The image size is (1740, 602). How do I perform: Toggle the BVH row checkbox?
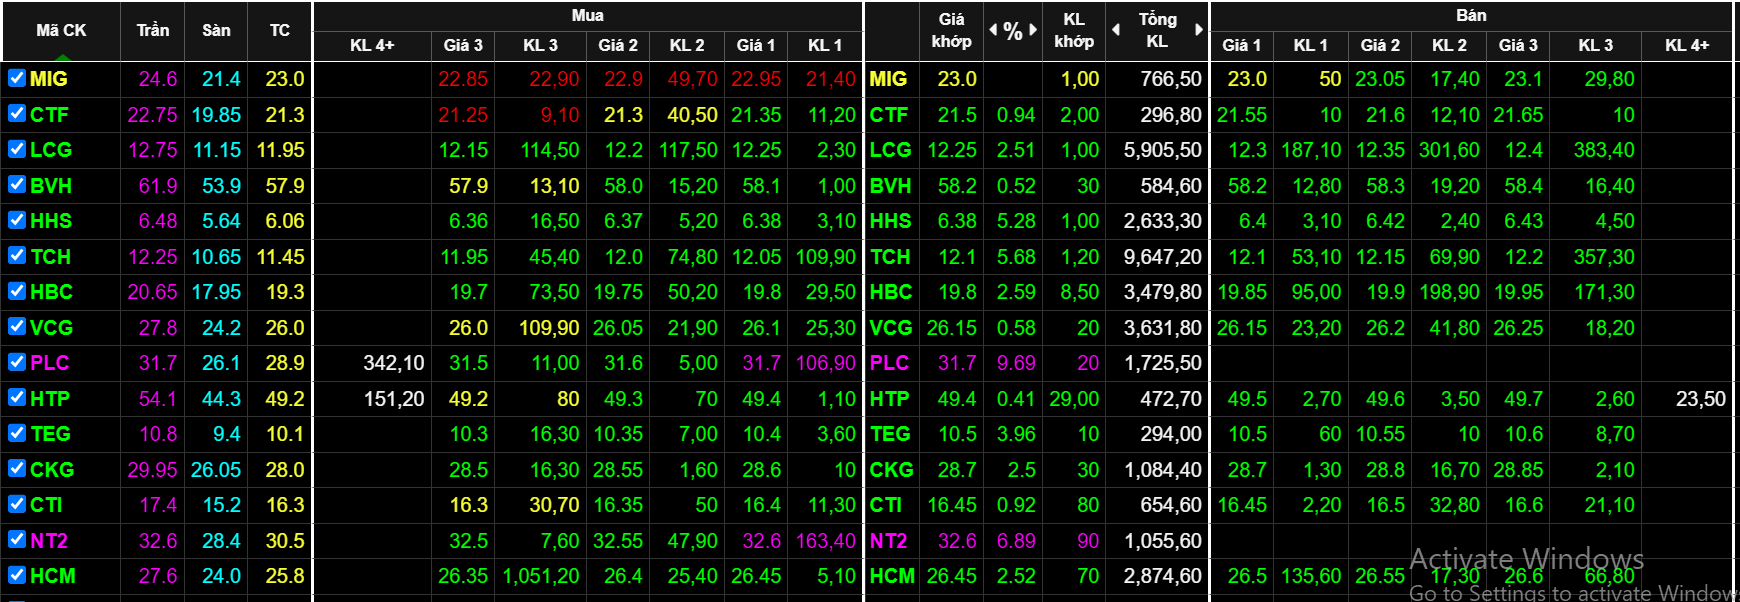[x=17, y=184]
